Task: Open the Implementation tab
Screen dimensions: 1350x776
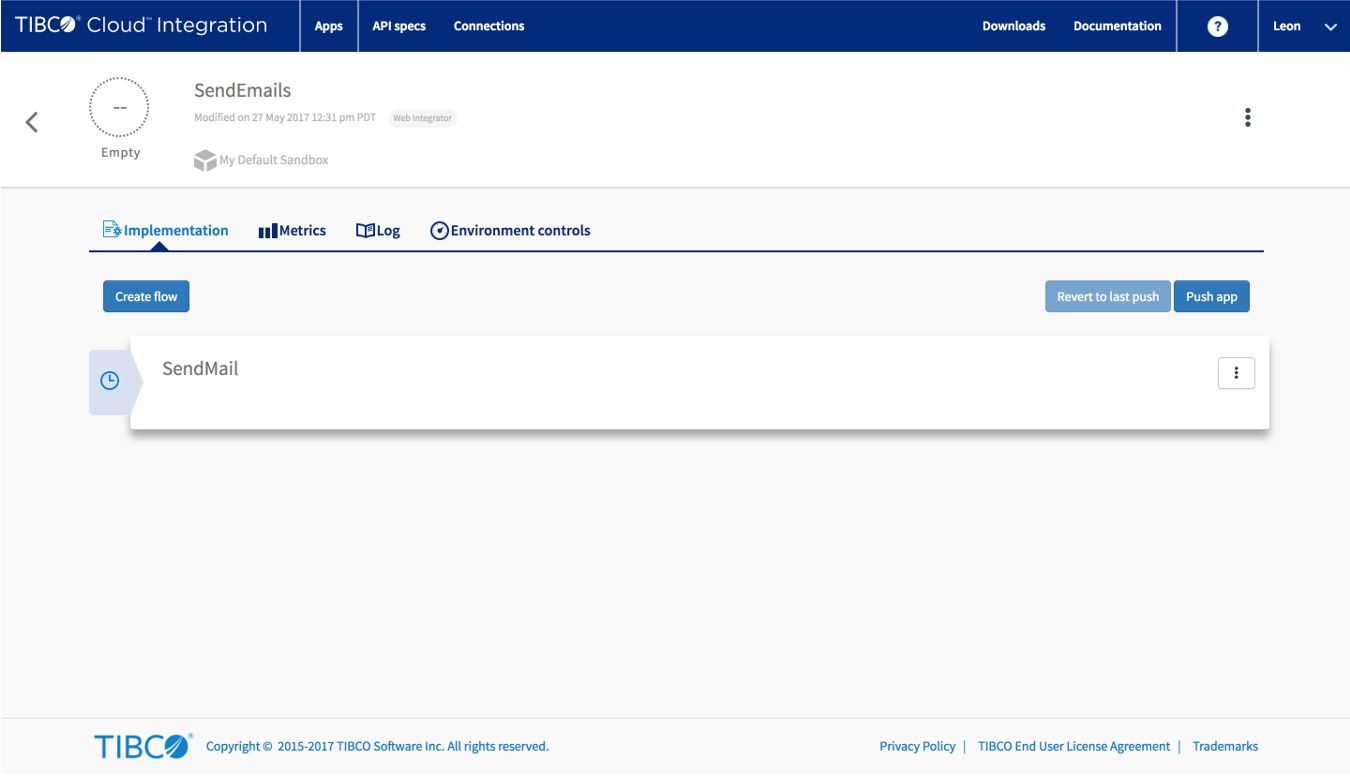Action: tap(166, 231)
